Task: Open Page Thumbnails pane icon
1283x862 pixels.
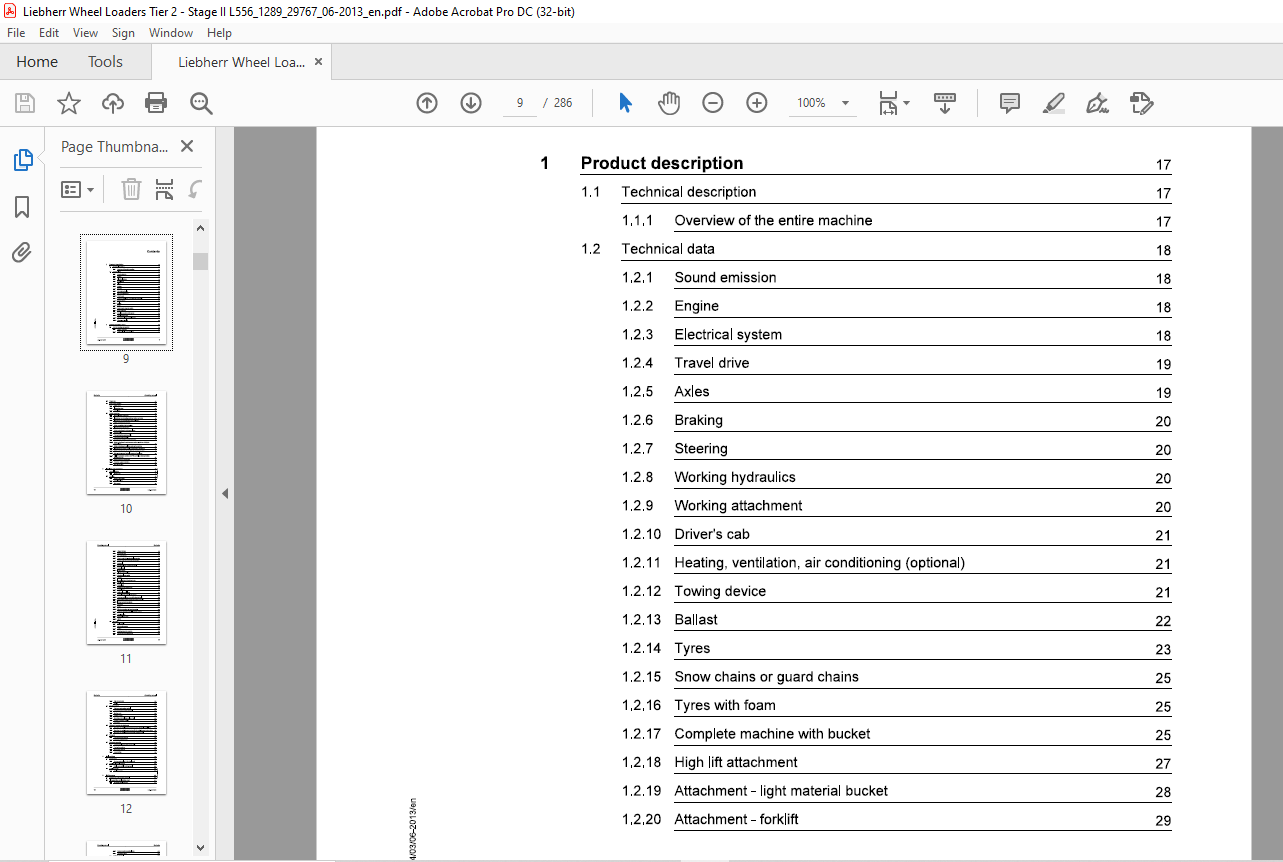Action: pos(22,160)
